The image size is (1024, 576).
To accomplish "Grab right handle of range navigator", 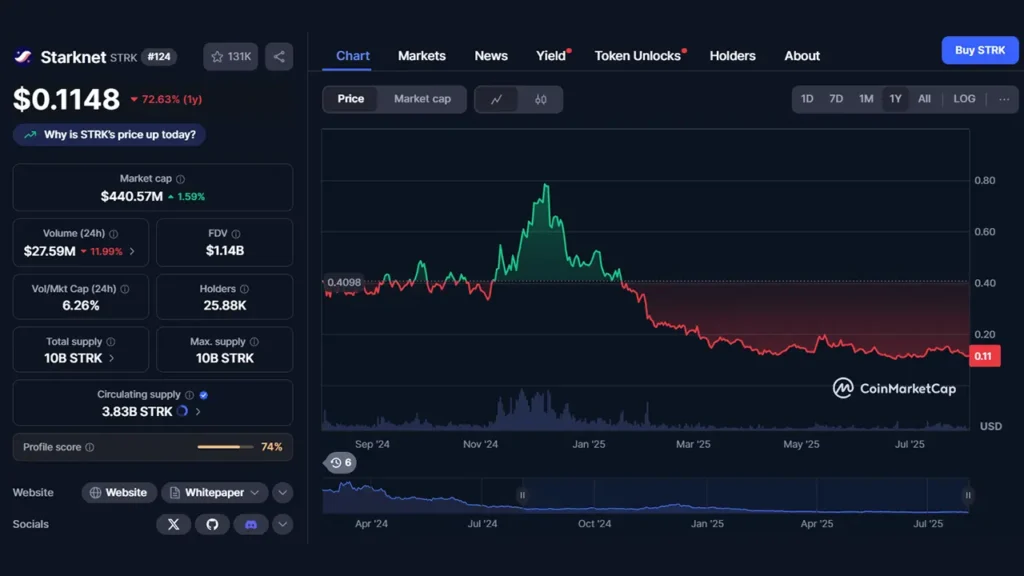I will [968, 496].
